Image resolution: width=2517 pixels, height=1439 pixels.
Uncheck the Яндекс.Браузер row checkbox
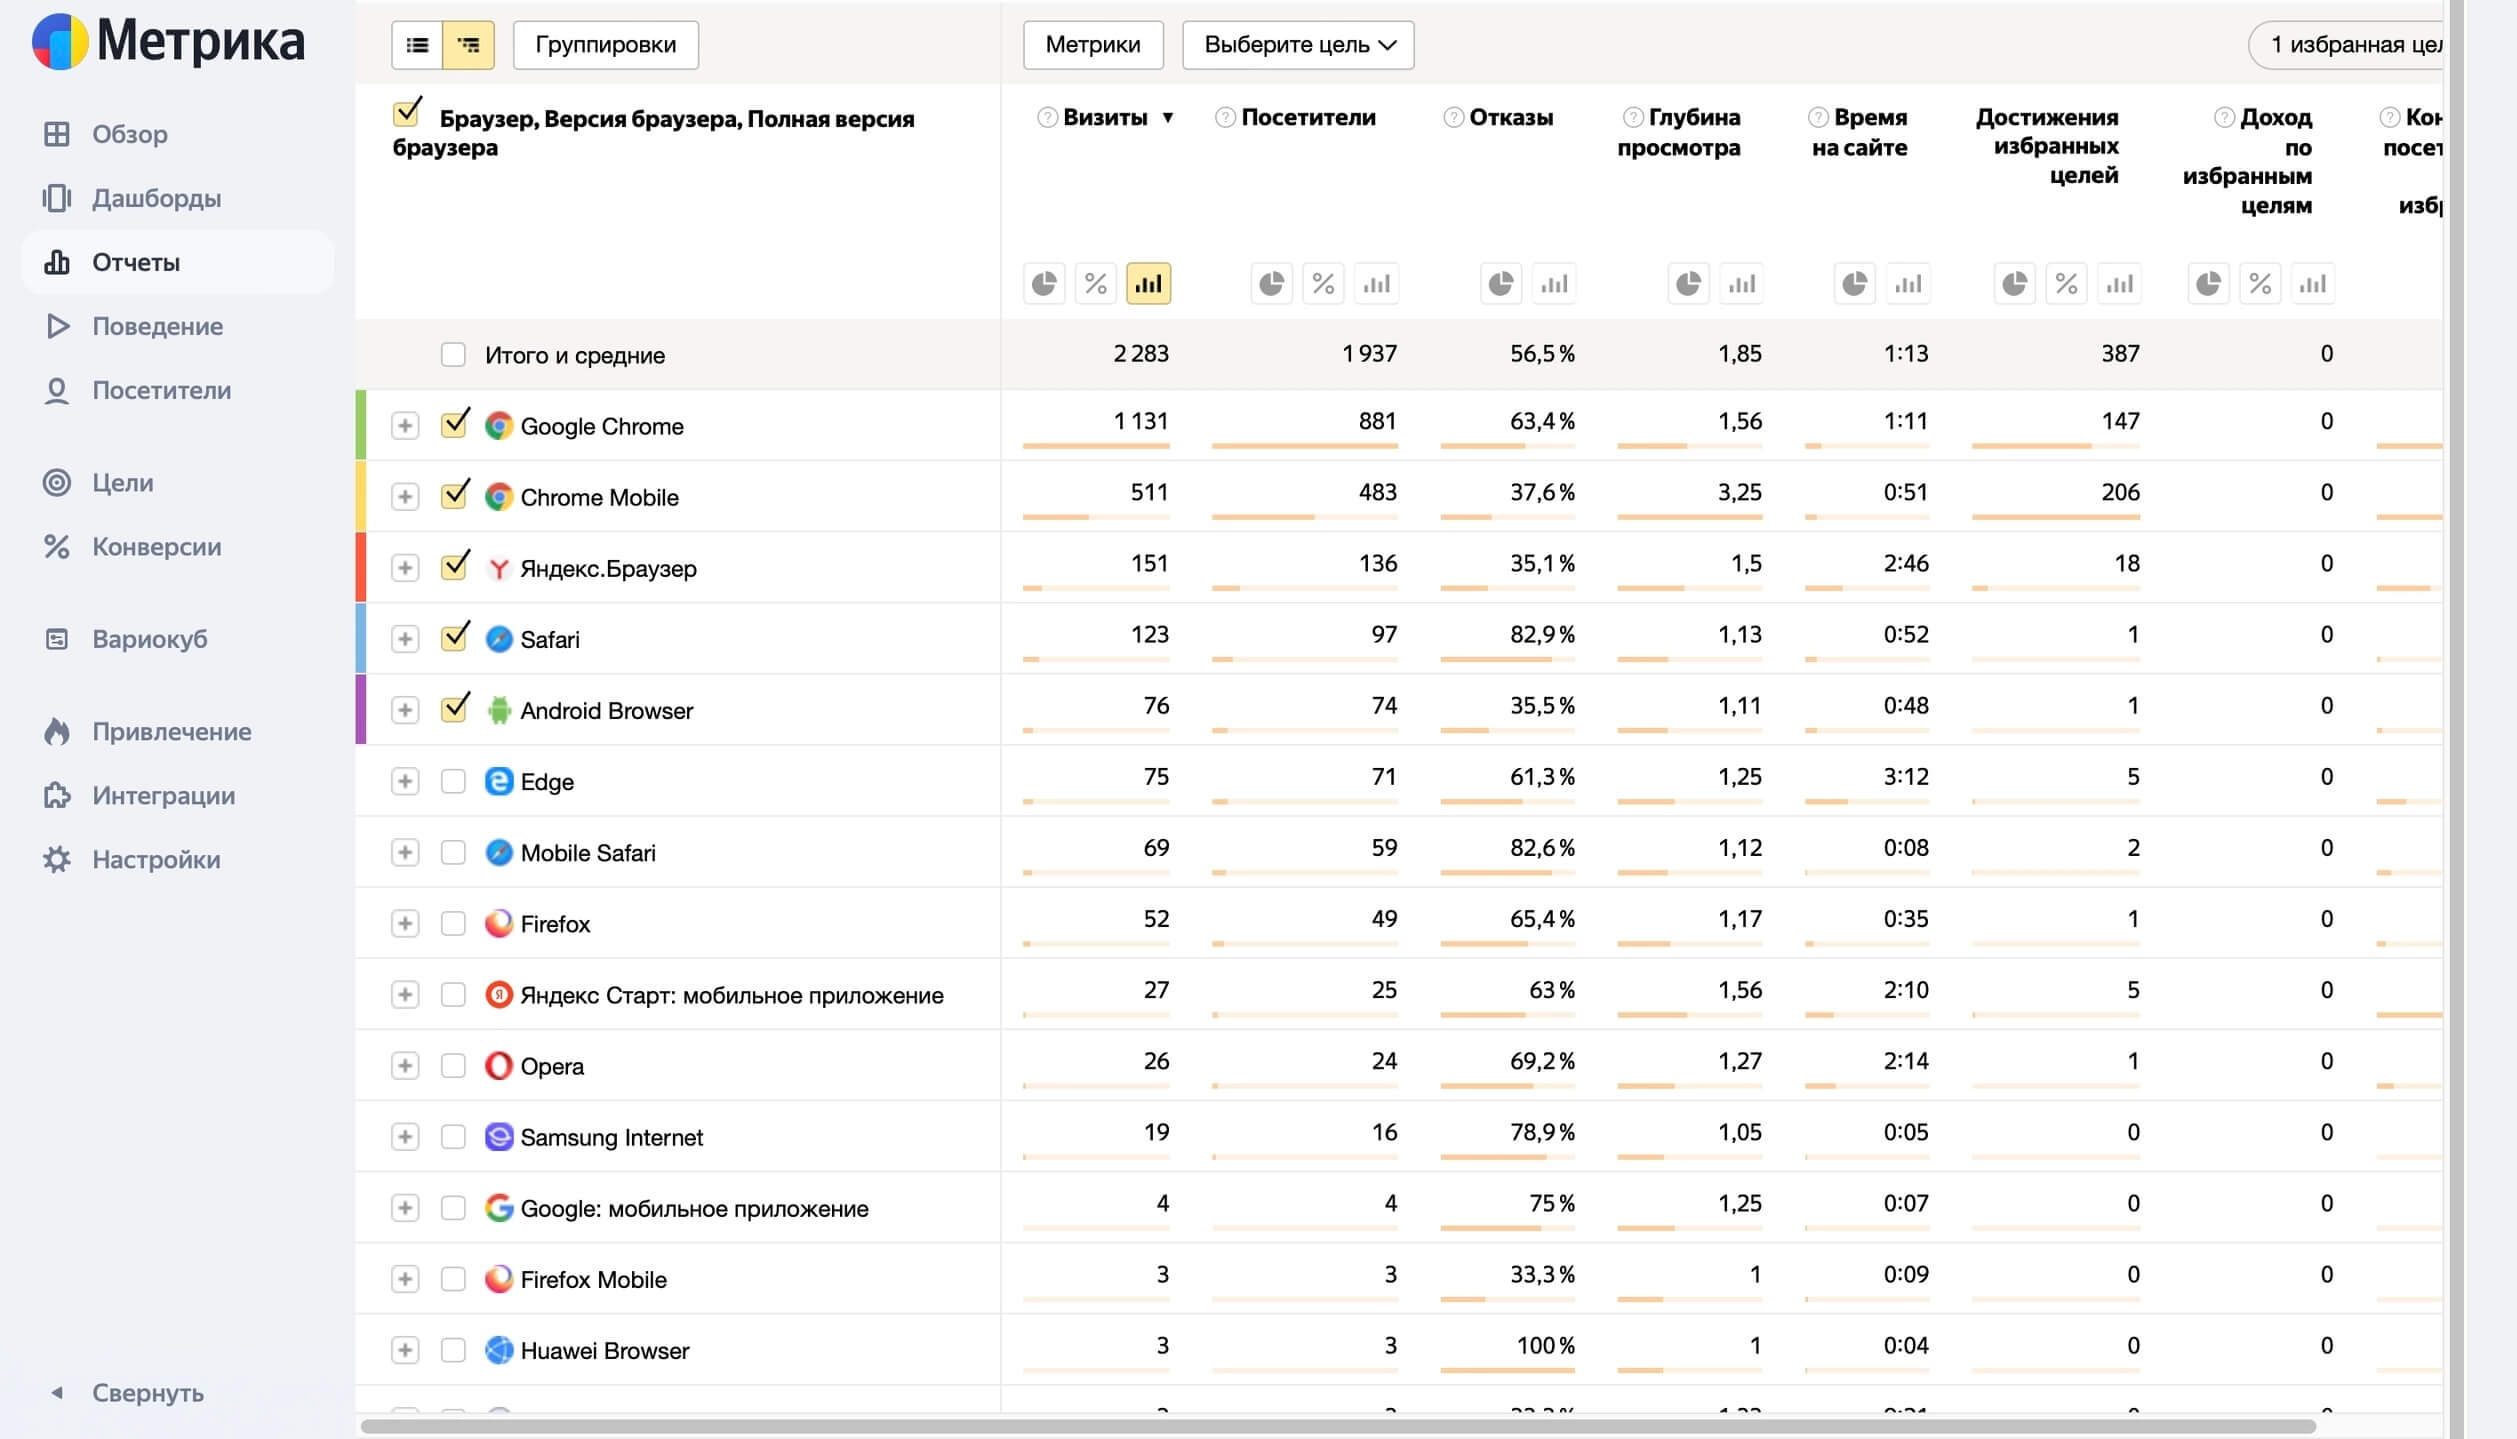tap(454, 567)
